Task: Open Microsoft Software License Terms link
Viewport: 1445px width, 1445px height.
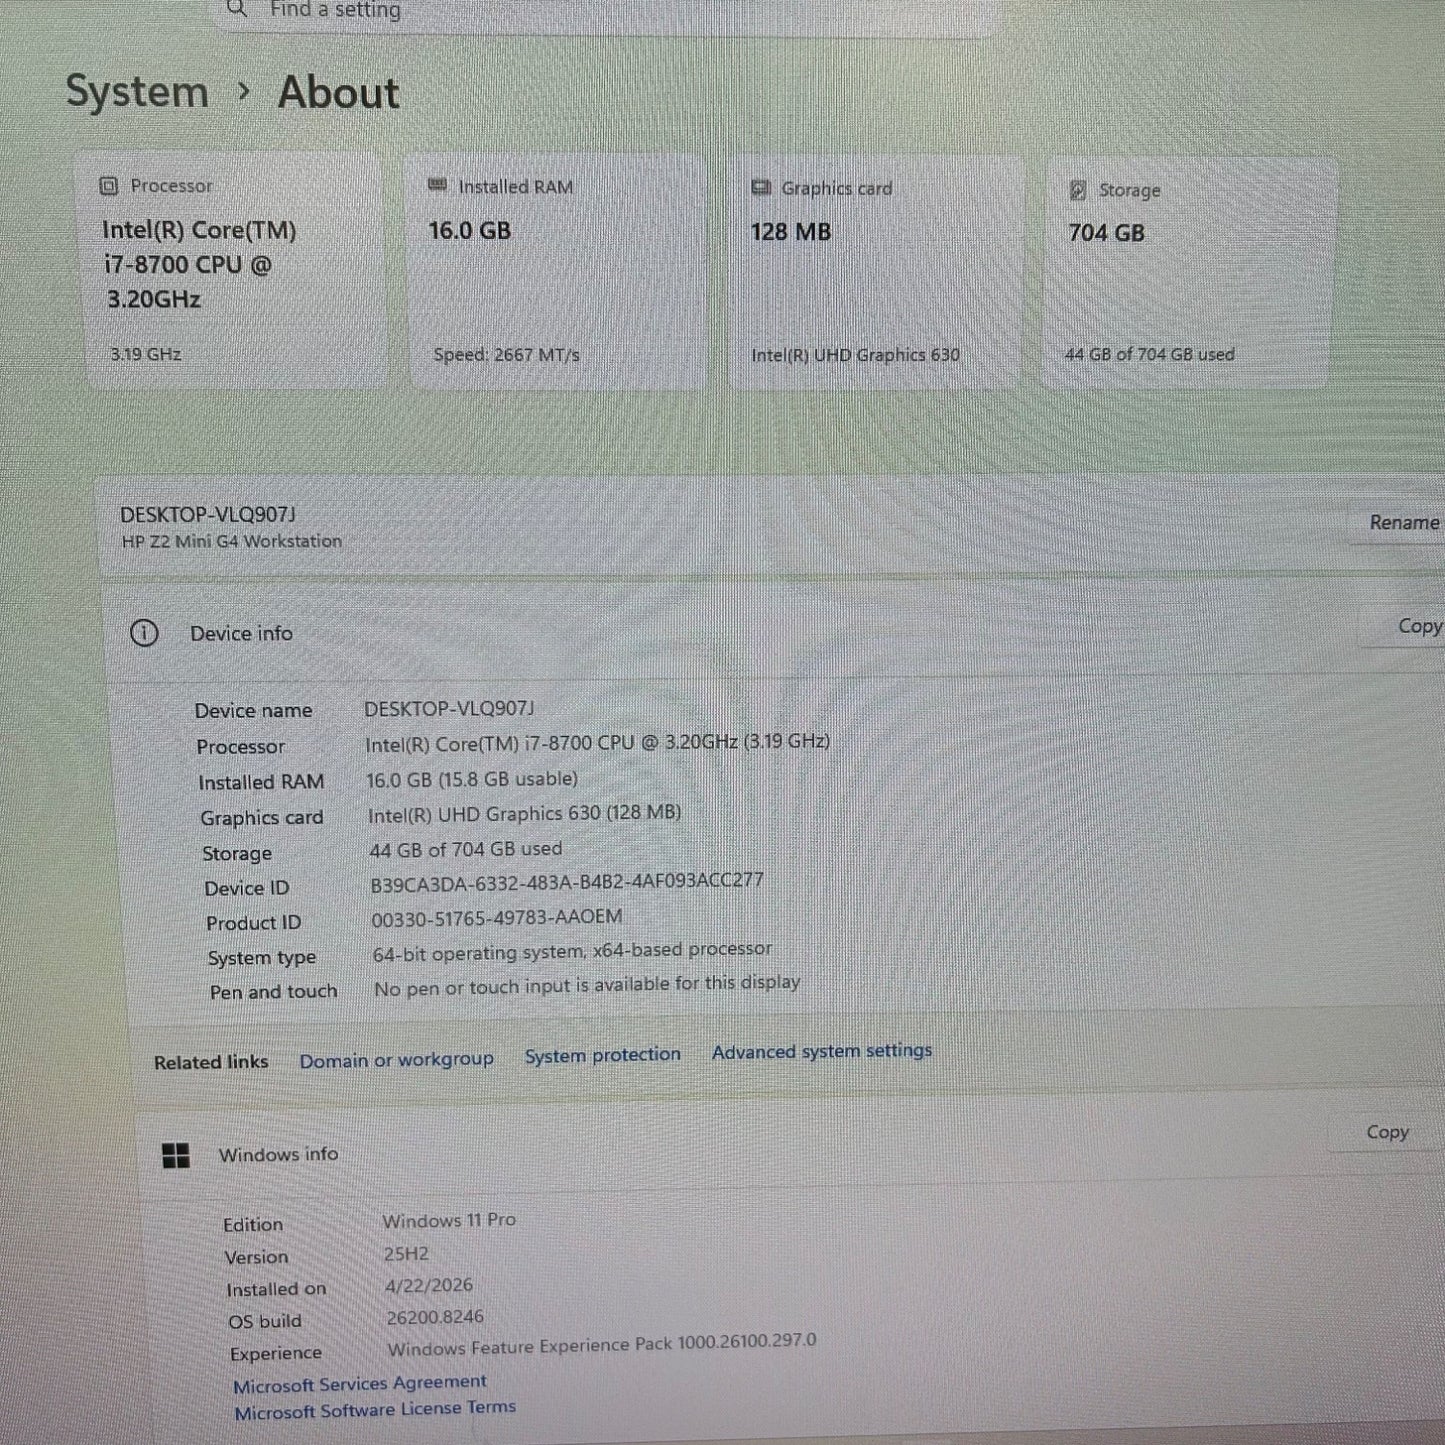Action: coord(375,1410)
